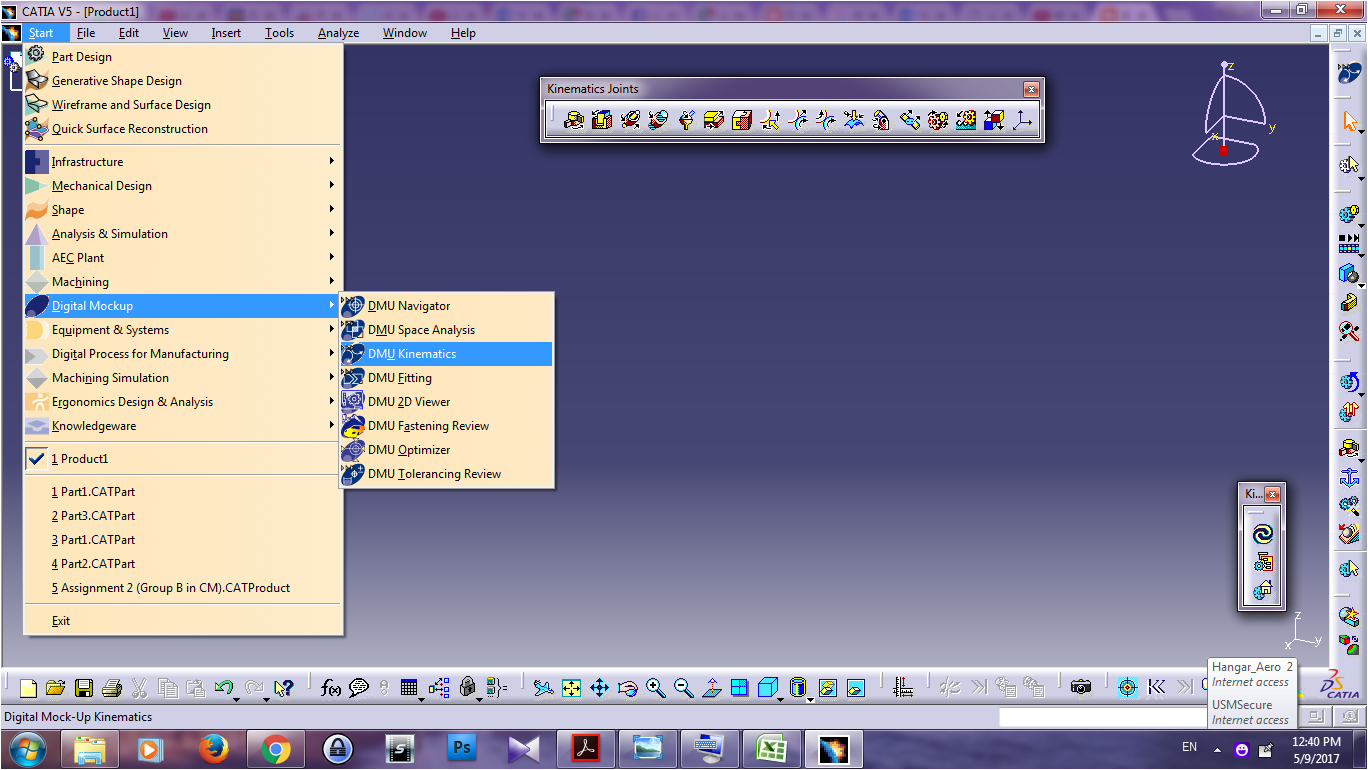This screenshot has width=1368, height=770.
Task: Create a Cylindrical Joint
Action: tap(629, 119)
